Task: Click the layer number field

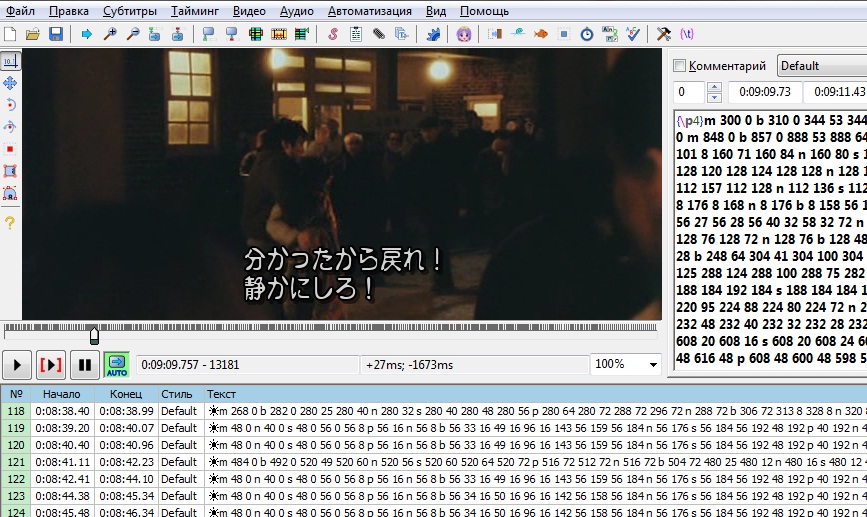Action: (x=688, y=92)
